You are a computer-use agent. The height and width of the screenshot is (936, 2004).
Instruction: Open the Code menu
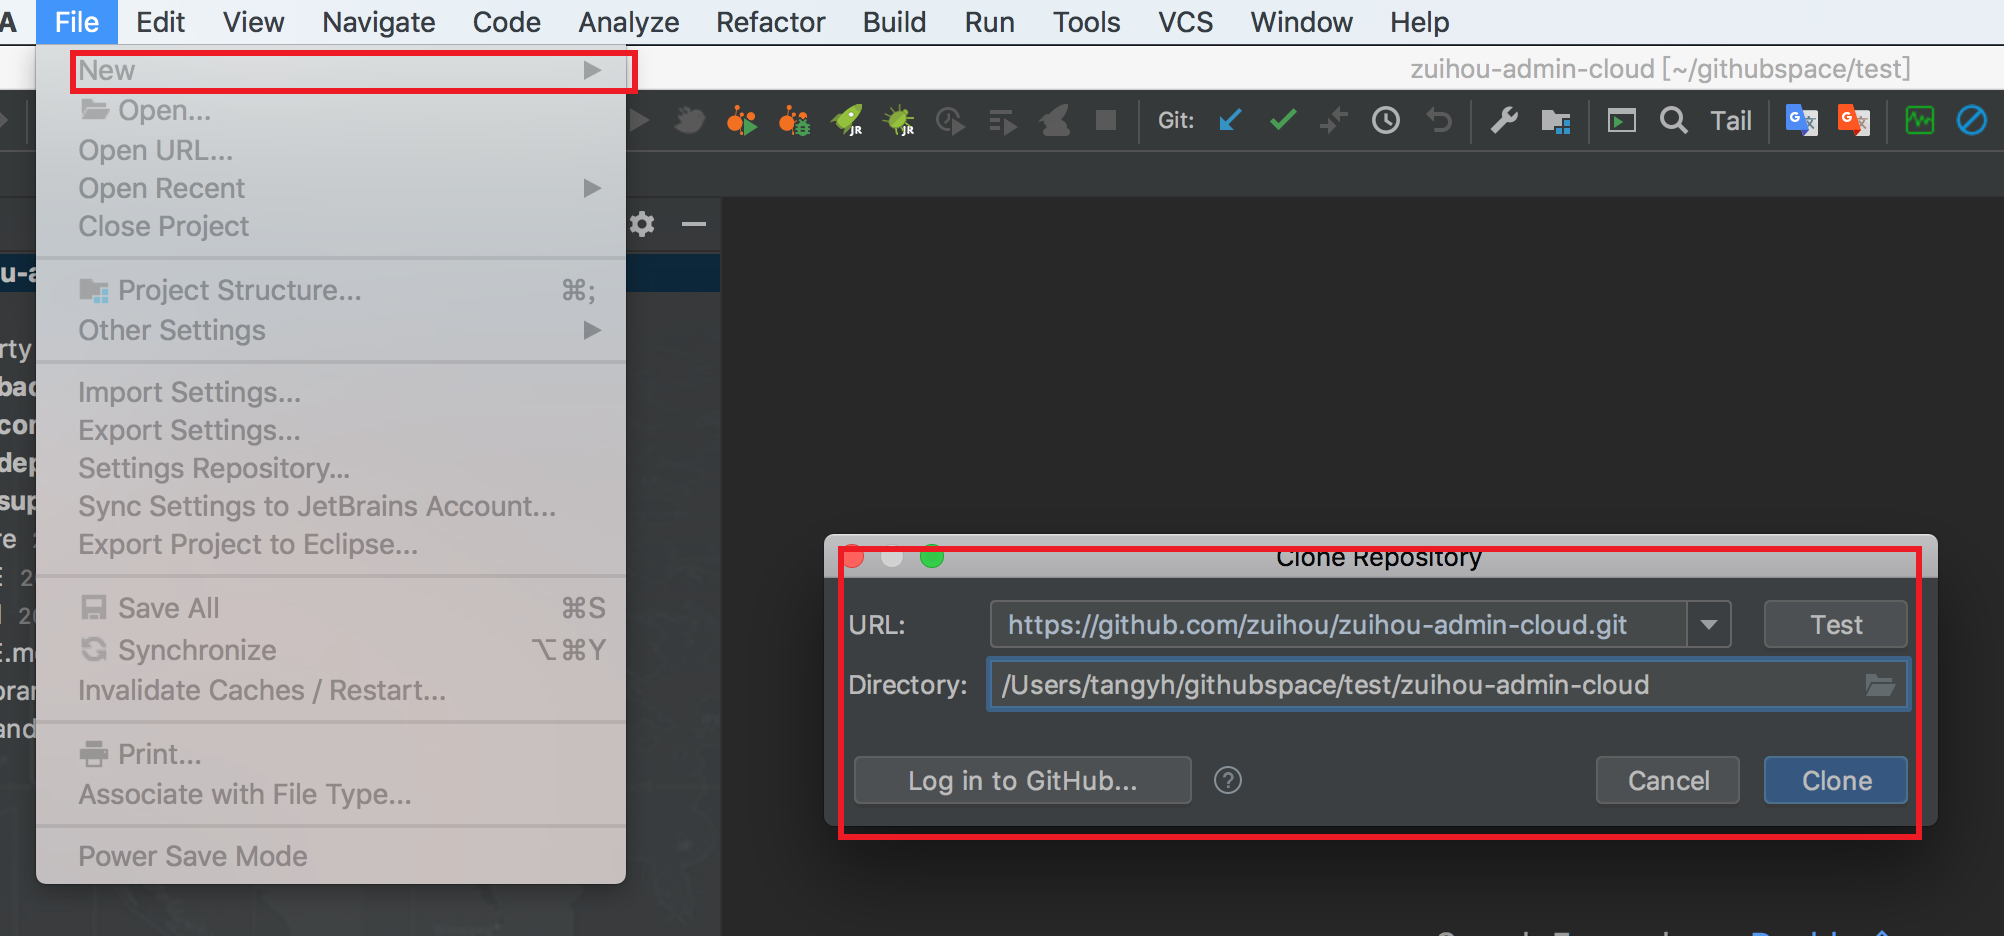[506, 22]
